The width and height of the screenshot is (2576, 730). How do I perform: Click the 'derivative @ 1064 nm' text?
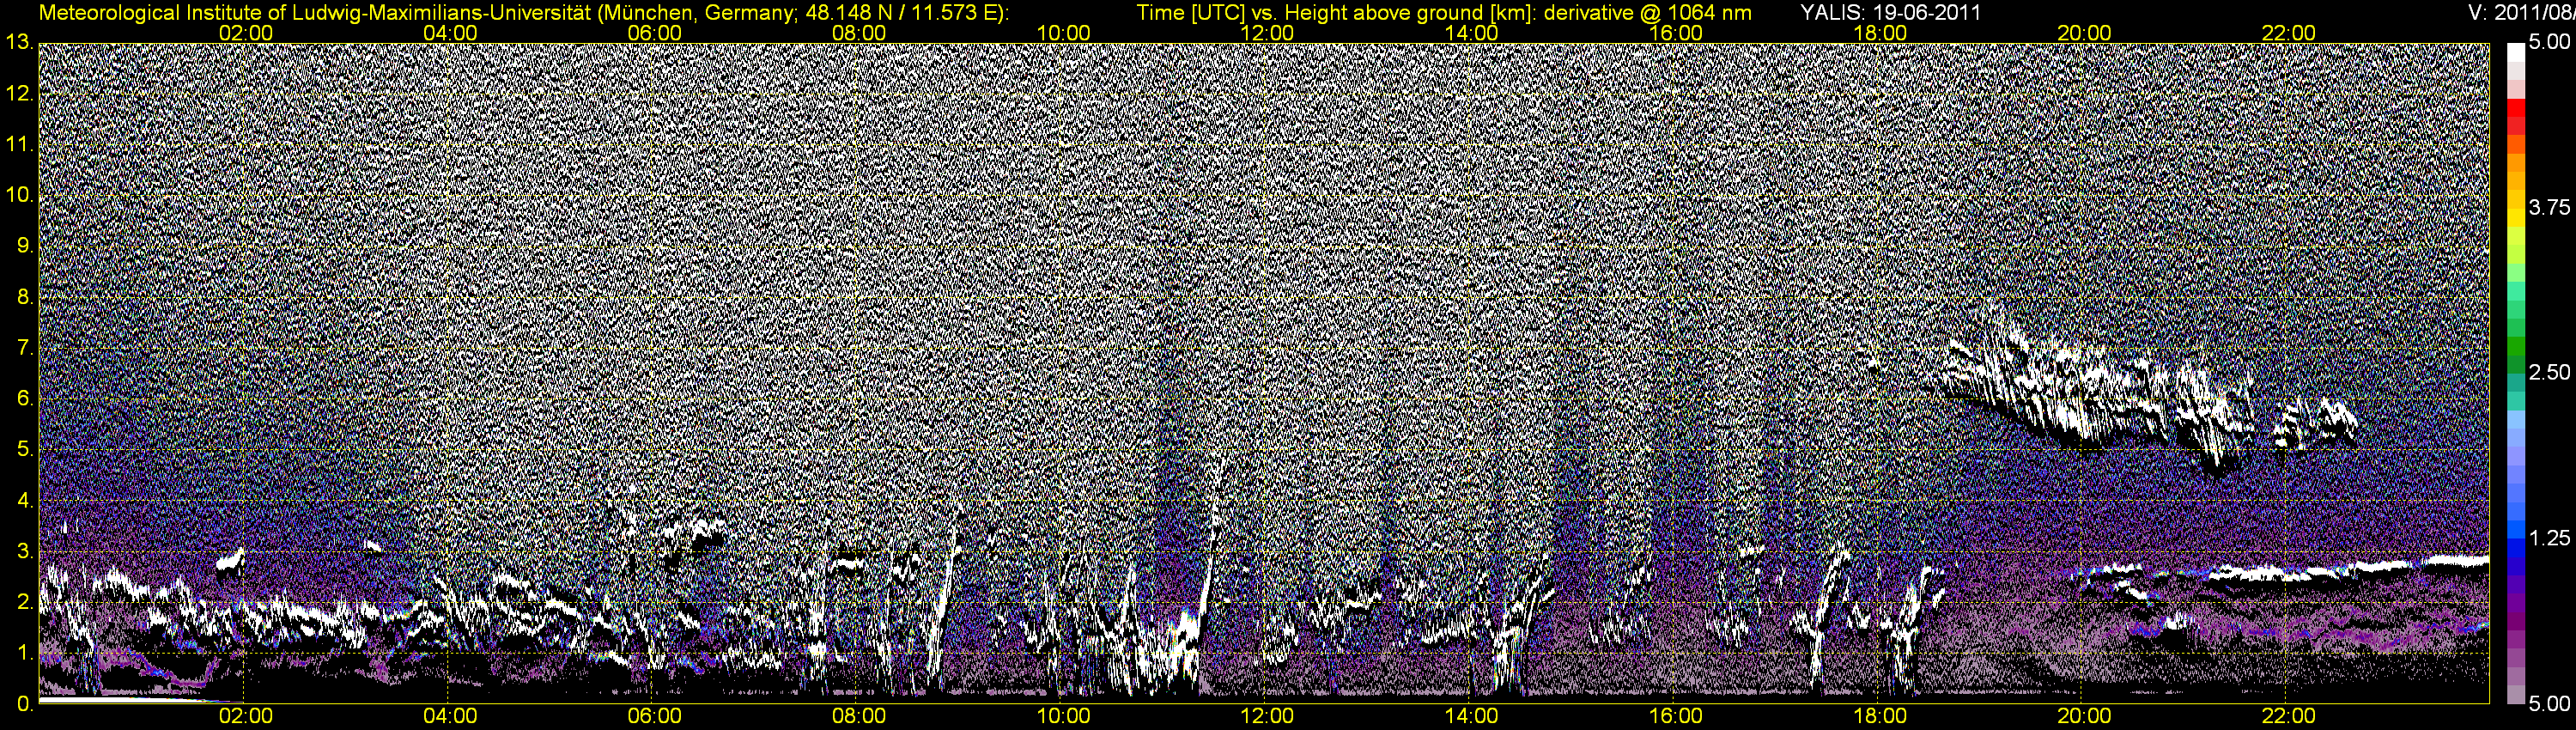point(1648,13)
